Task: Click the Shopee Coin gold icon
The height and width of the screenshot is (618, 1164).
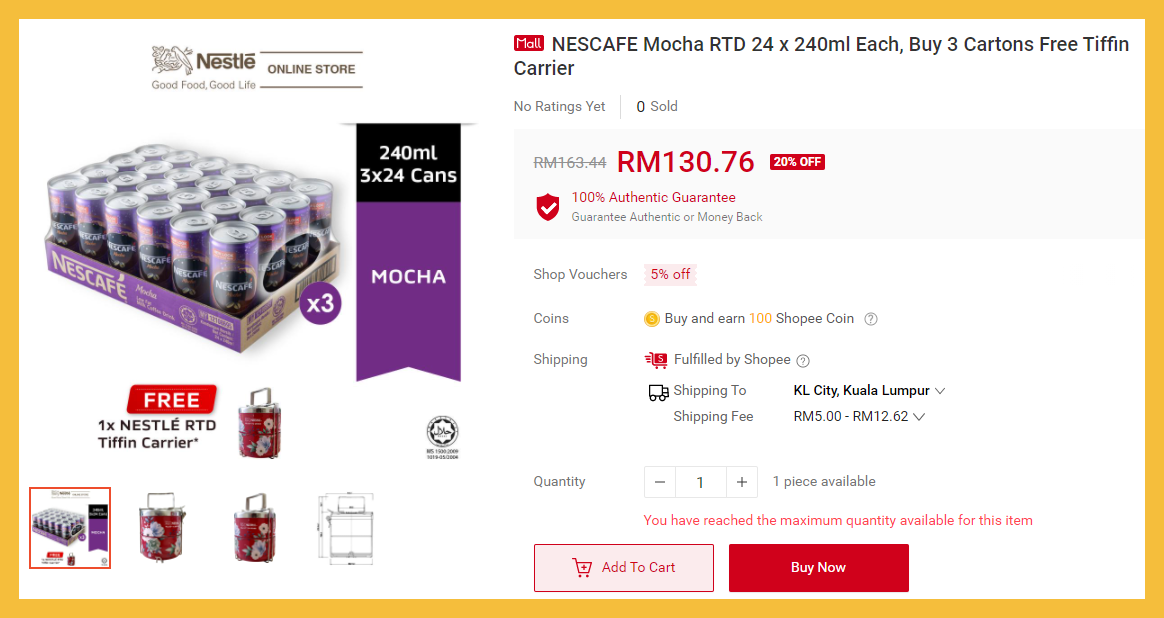Action: [x=652, y=319]
